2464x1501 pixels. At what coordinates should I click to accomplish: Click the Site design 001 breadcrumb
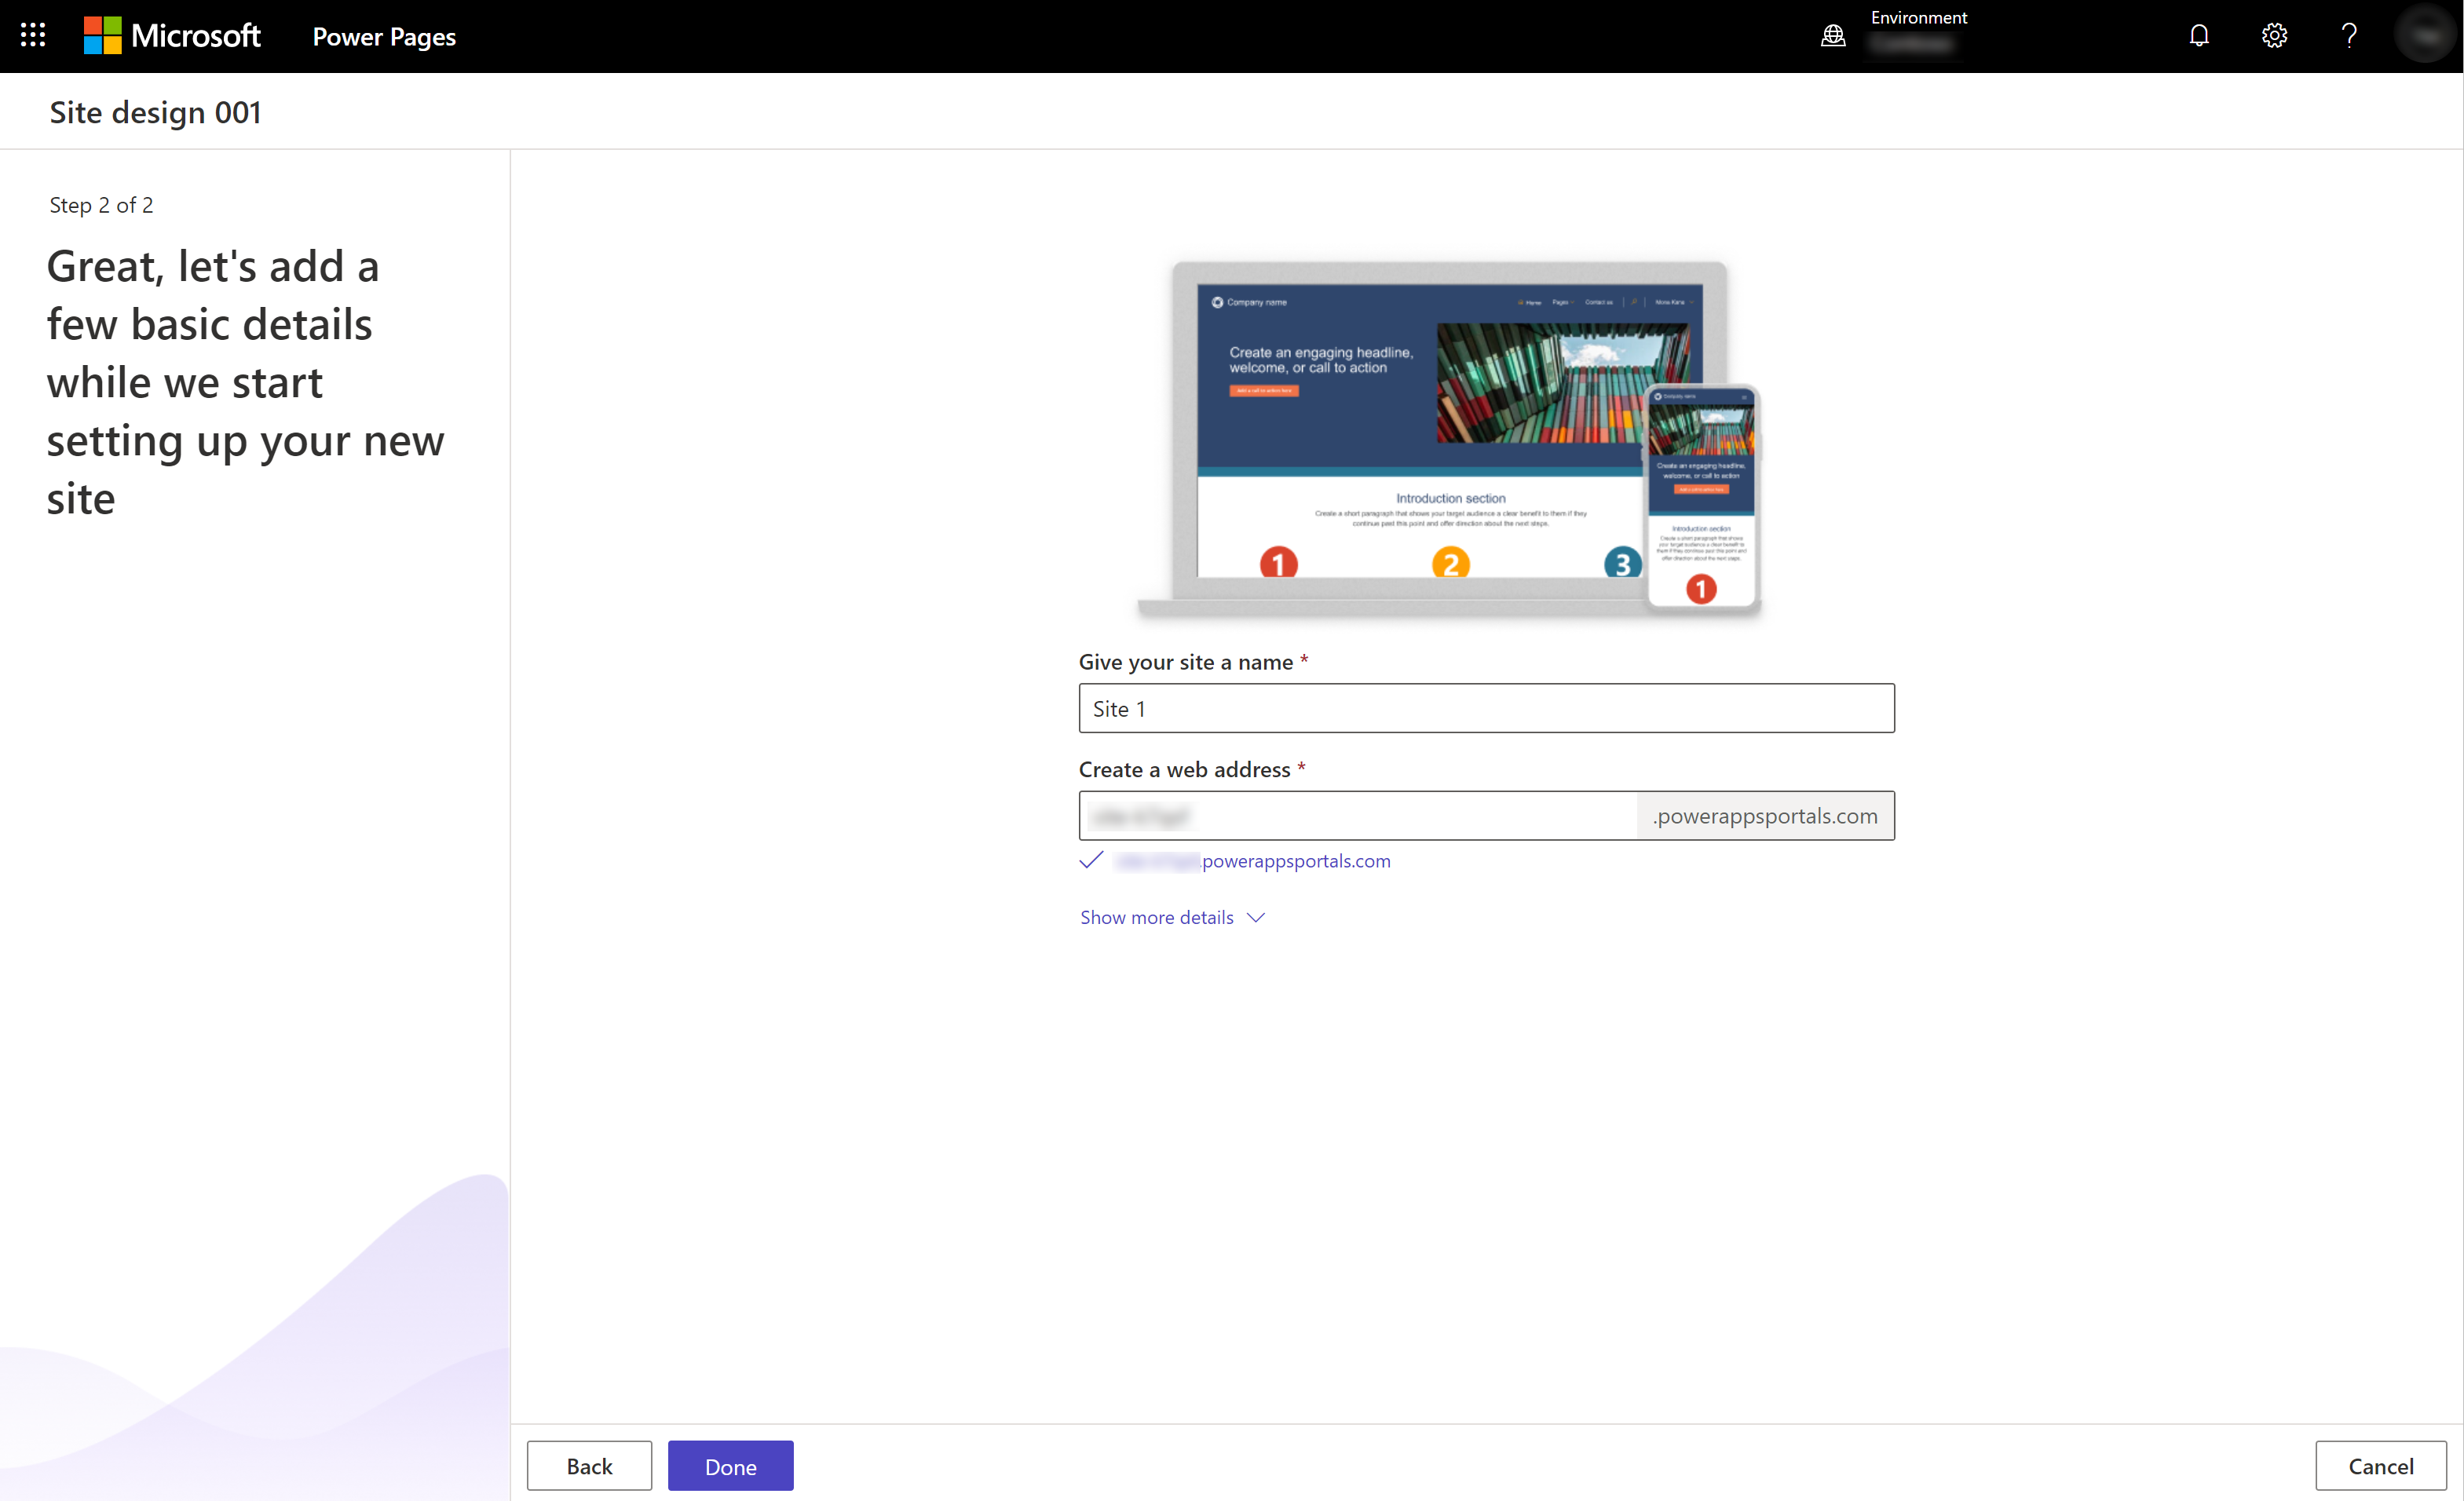(156, 111)
